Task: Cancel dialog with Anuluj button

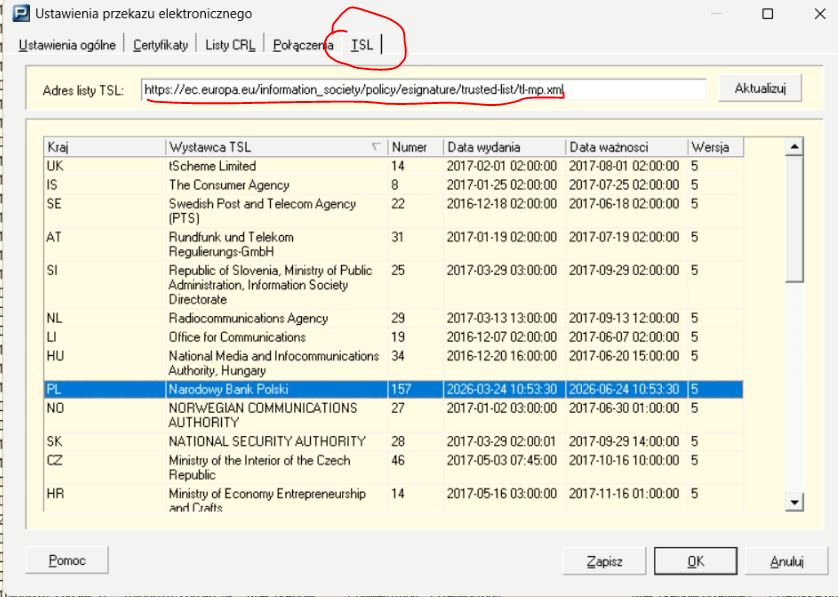Action: (786, 562)
